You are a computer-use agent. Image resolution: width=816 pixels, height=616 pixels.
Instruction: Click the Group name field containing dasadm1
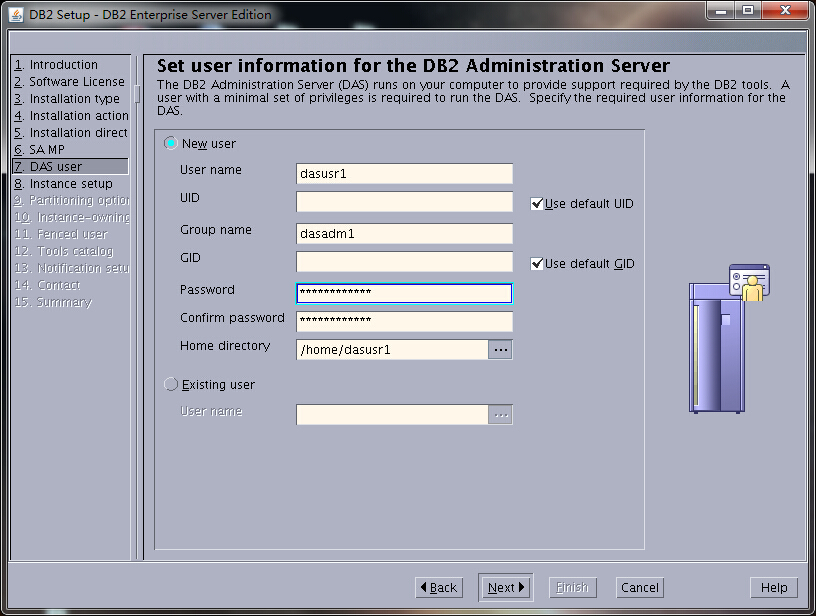[404, 234]
